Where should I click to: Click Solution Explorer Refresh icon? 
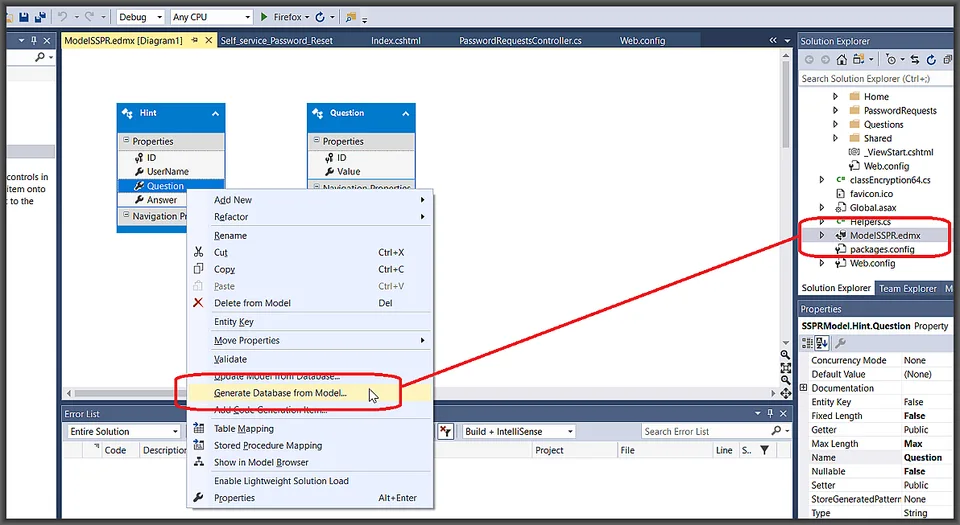point(931,59)
